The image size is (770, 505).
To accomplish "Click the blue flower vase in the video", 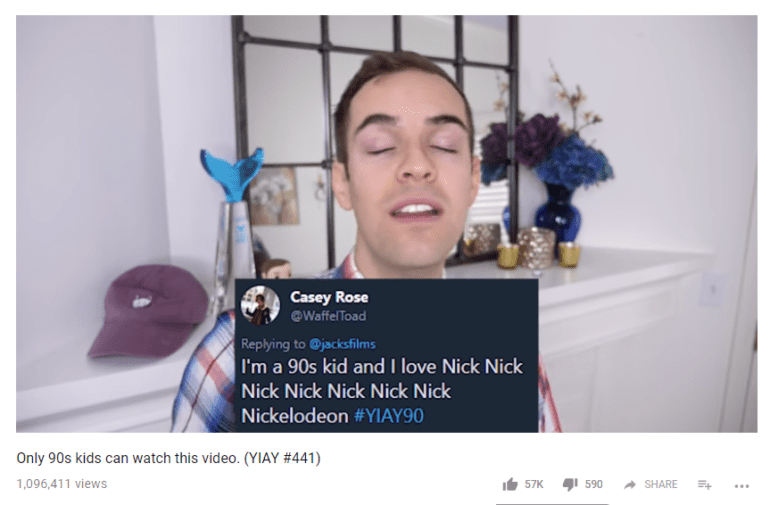I will point(557,213).
